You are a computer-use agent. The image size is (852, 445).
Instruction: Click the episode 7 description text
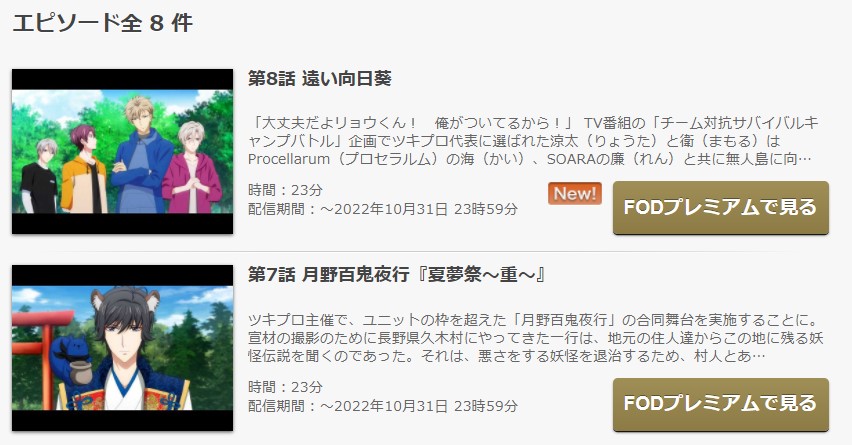[535, 338]
